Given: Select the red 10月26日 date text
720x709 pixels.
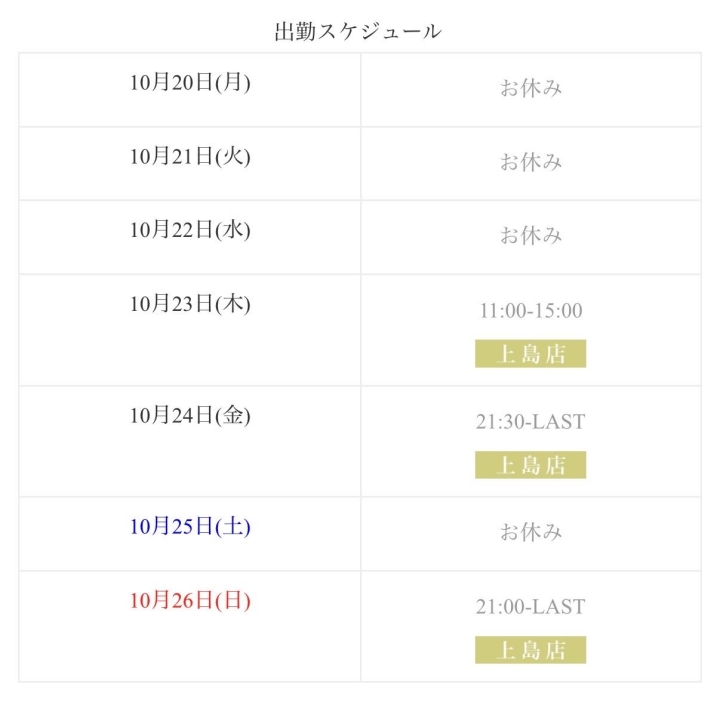Looking at the screenshot, I should point(172,601).
